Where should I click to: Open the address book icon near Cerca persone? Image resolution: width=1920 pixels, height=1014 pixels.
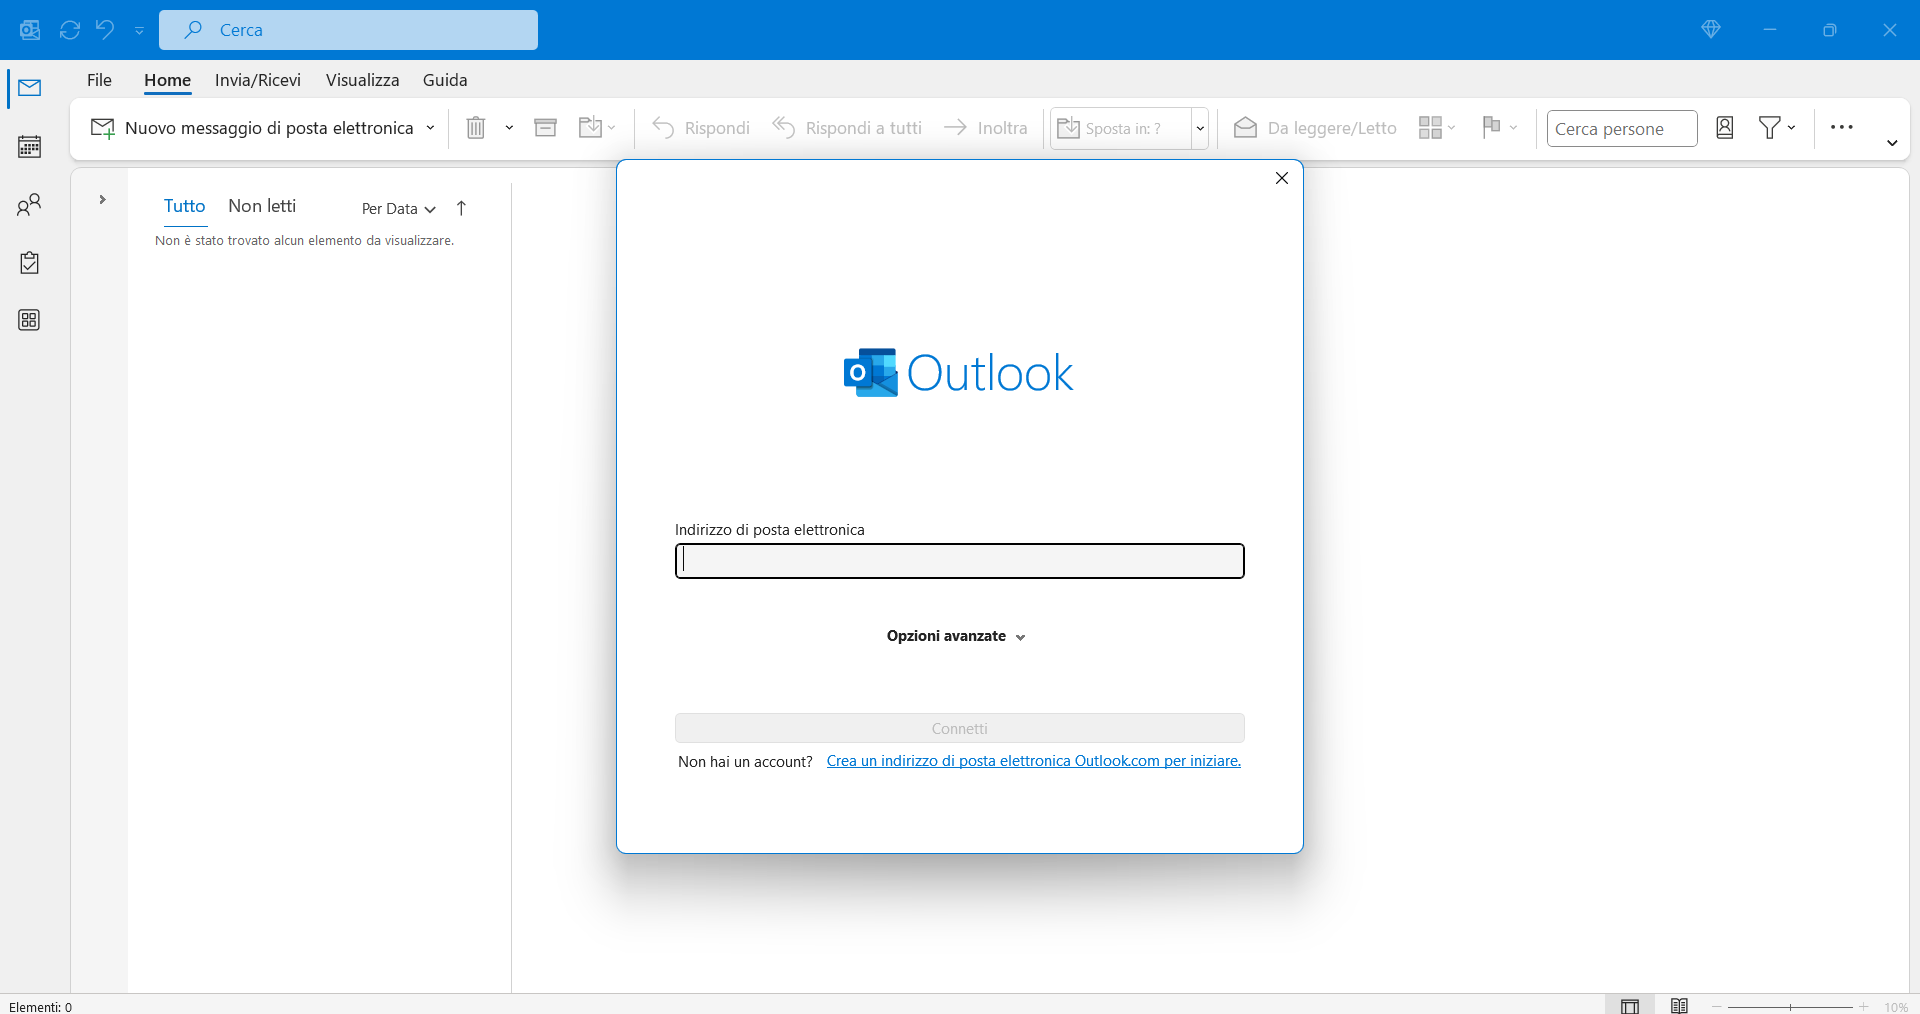coord(1724,128)
